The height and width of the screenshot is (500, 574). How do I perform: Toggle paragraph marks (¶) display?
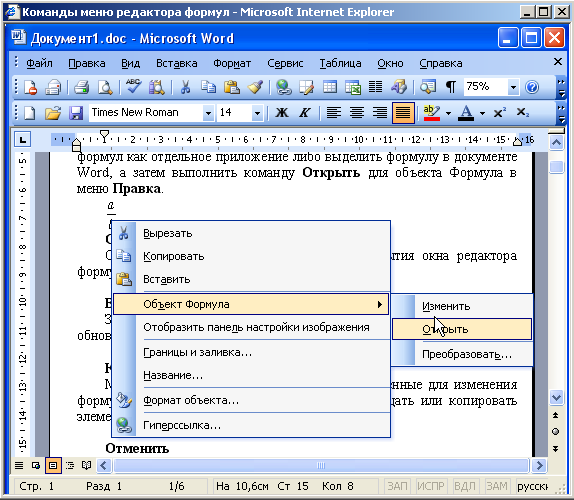coord(451,87)
